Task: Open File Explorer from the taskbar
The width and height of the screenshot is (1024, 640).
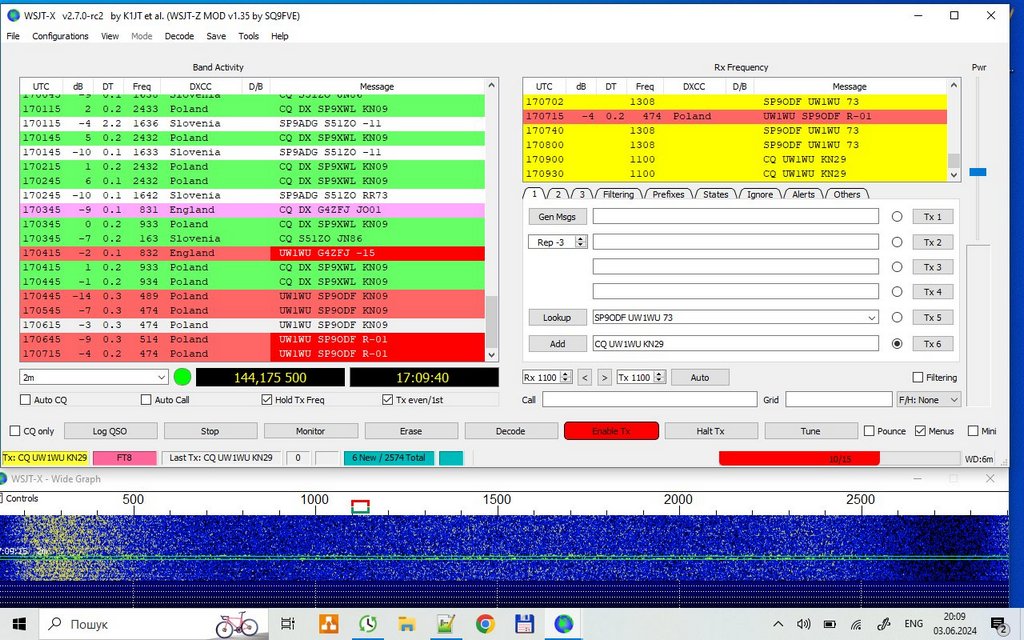Action: click(x=407, y=624)
